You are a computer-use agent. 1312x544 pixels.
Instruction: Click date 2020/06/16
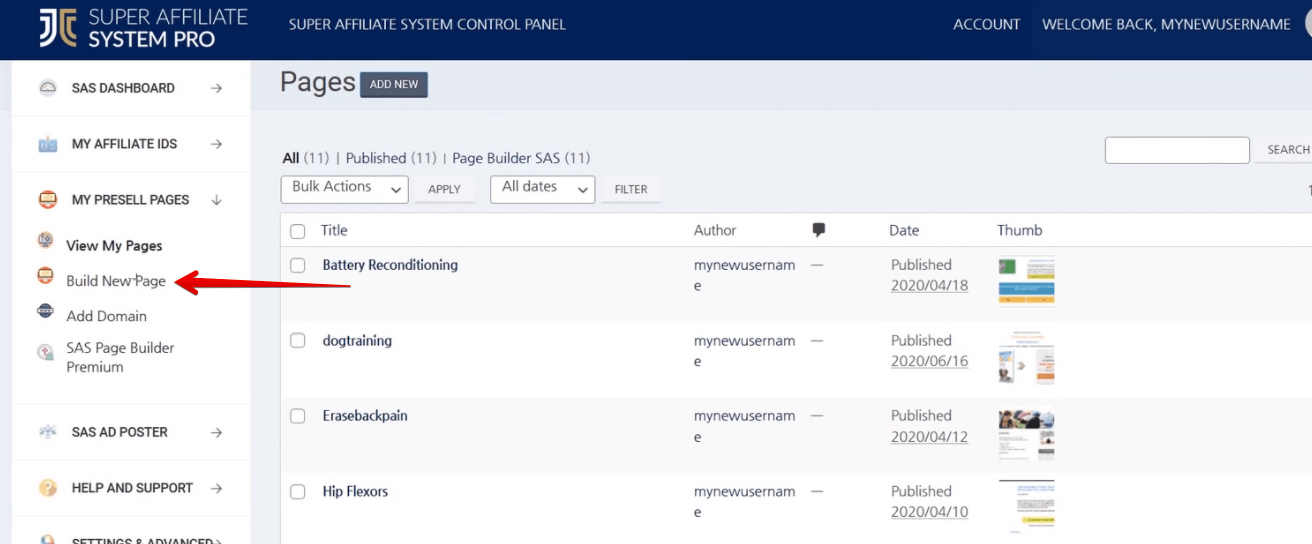(930, 361)
